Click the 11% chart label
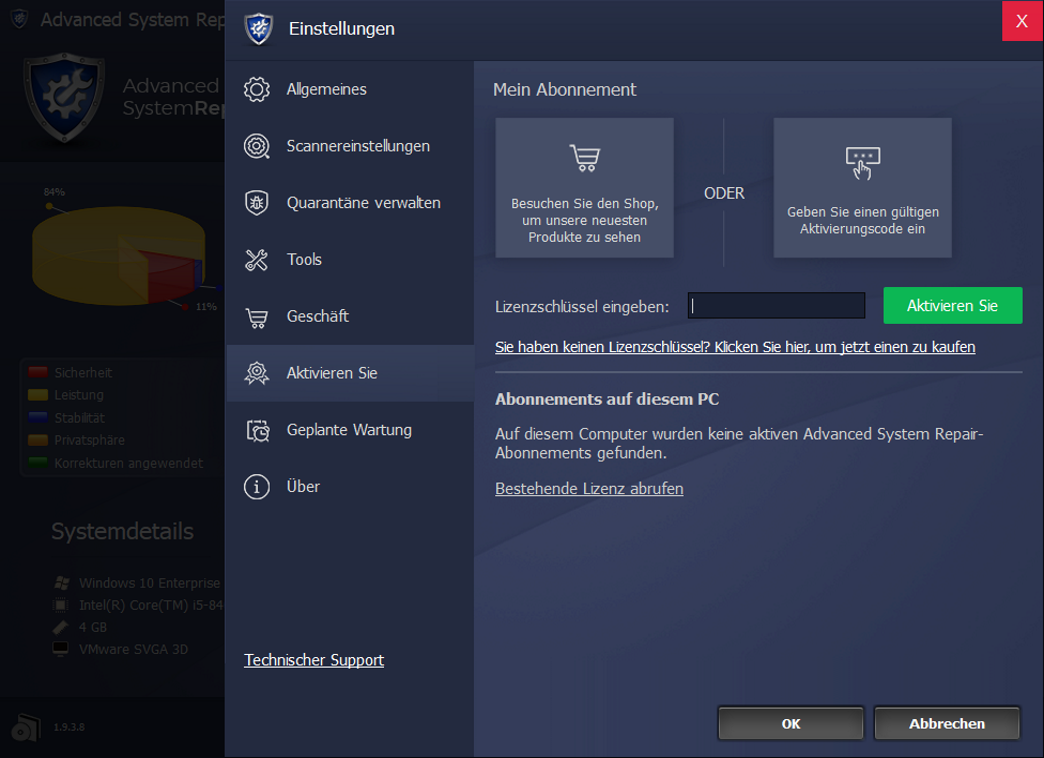 coord(206,306)
